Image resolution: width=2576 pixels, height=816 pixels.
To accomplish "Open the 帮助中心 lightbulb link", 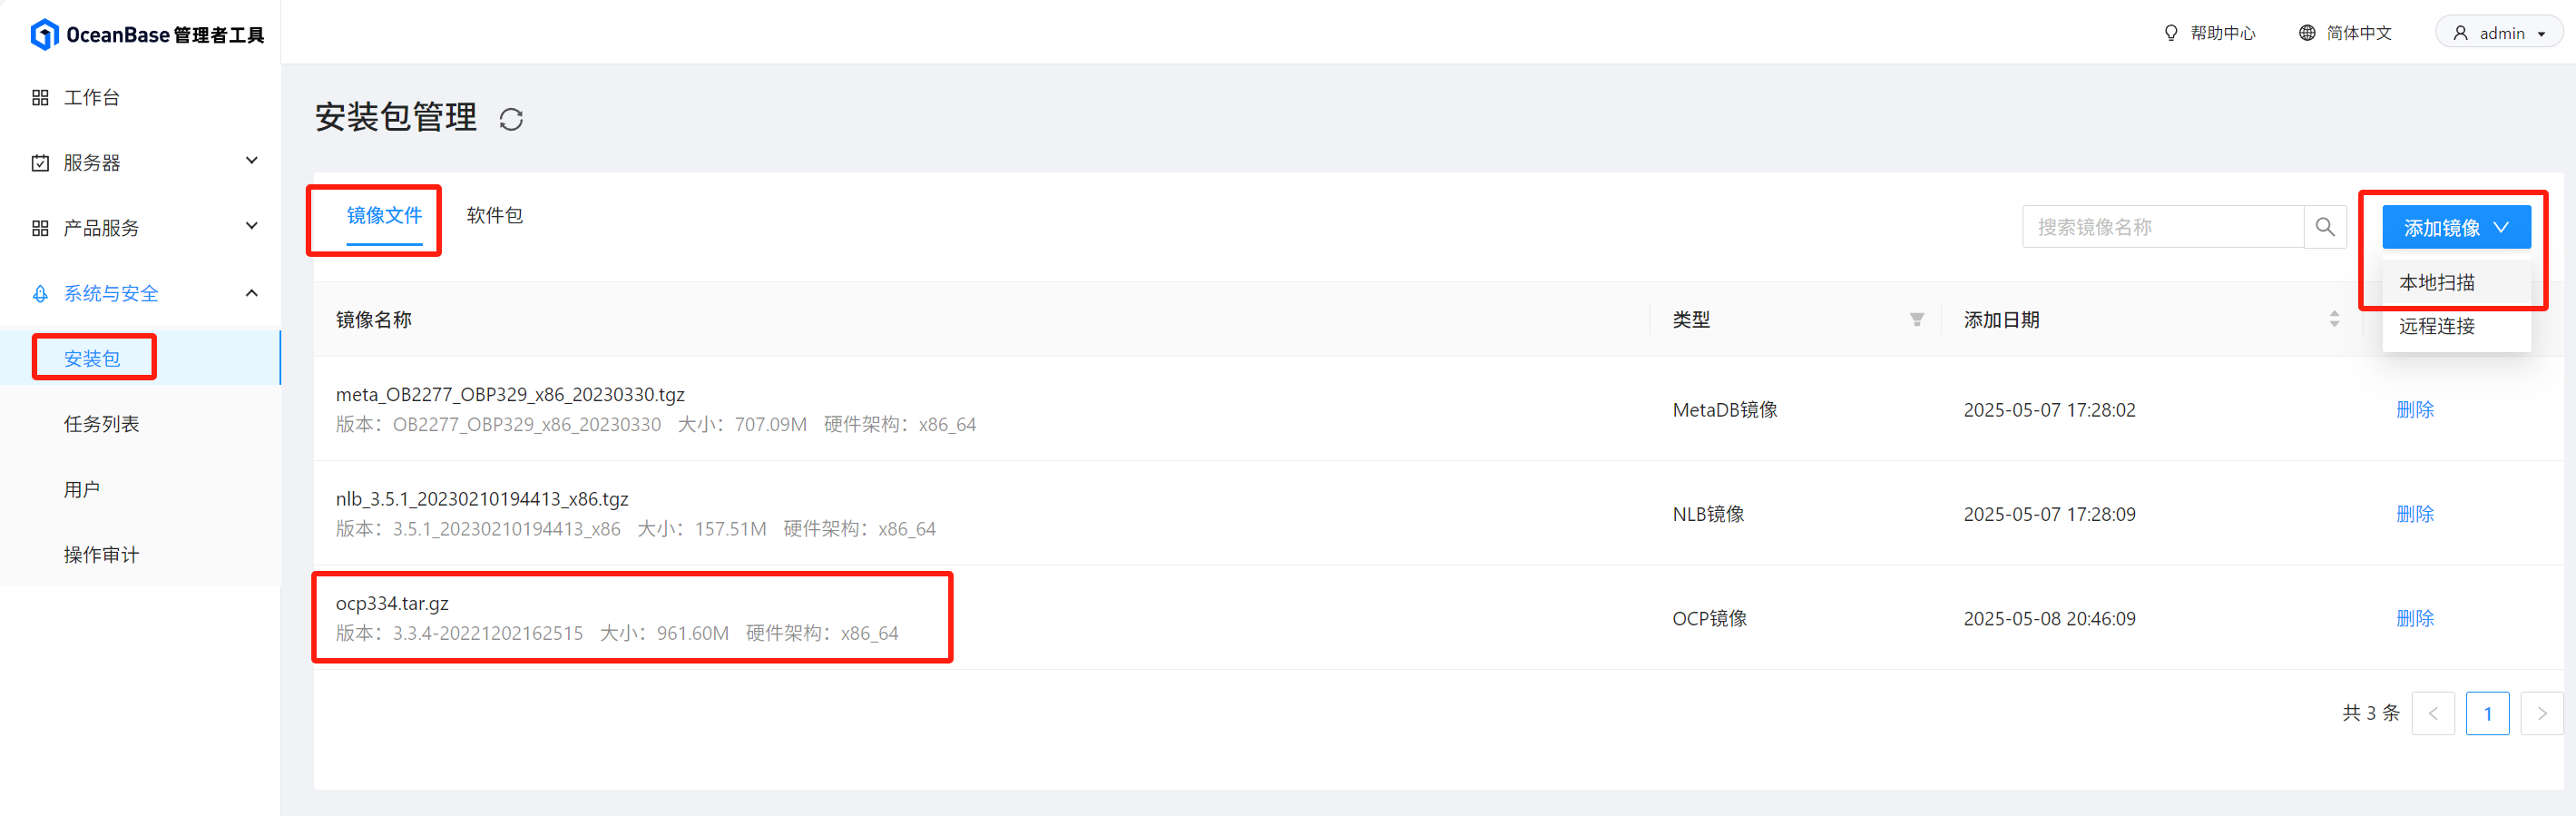I will click(2211, 33).
